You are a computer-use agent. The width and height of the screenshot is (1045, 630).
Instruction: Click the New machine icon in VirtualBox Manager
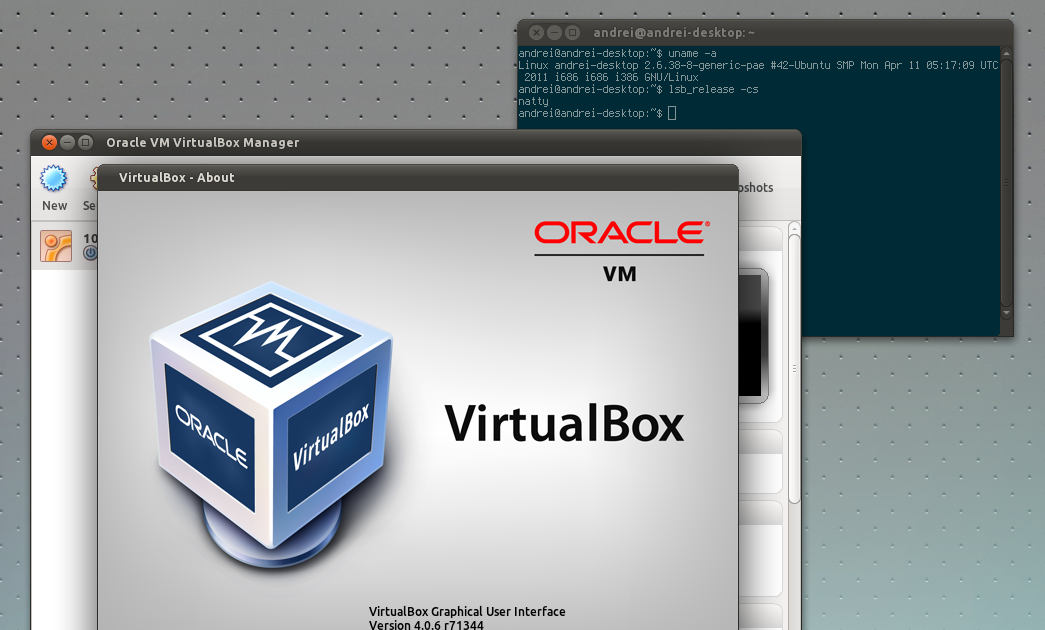(x=53, y=179)
